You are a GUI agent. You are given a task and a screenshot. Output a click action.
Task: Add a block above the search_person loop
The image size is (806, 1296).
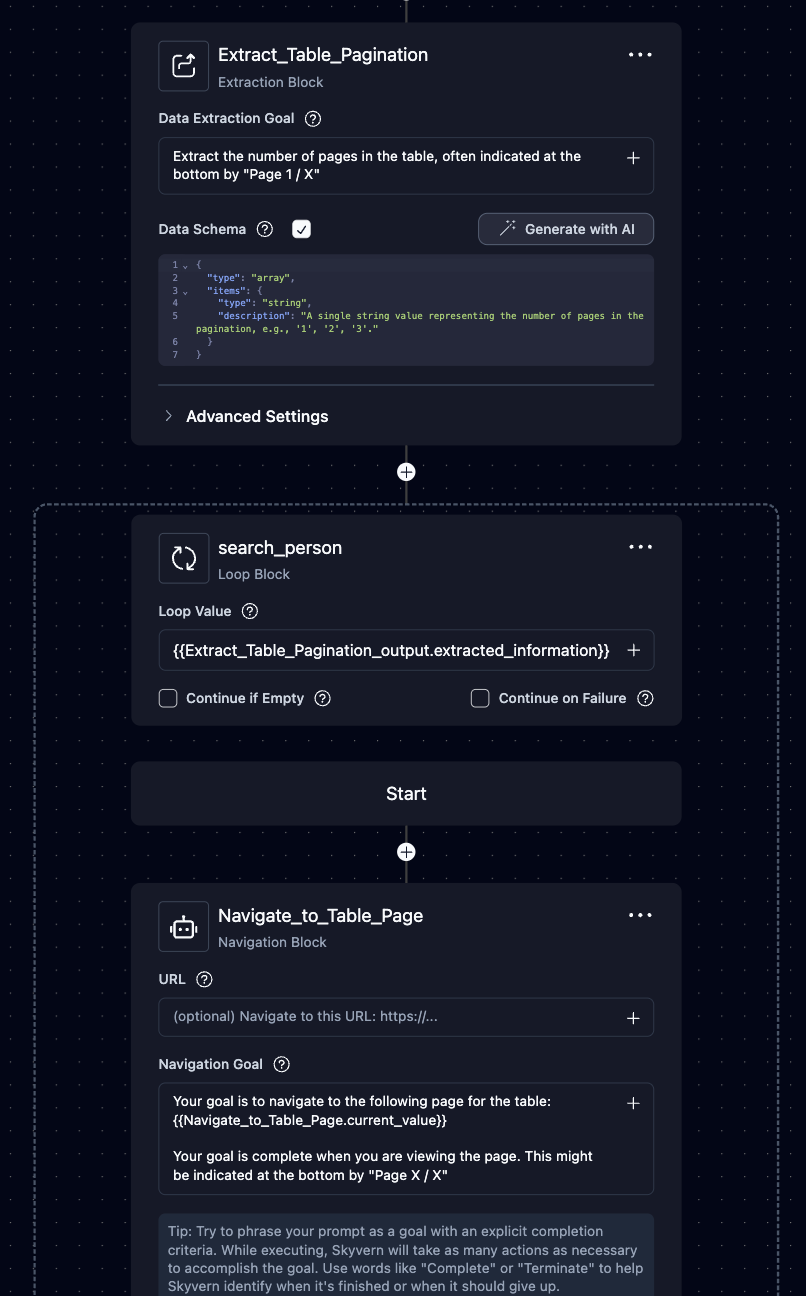tap(406, 471)
